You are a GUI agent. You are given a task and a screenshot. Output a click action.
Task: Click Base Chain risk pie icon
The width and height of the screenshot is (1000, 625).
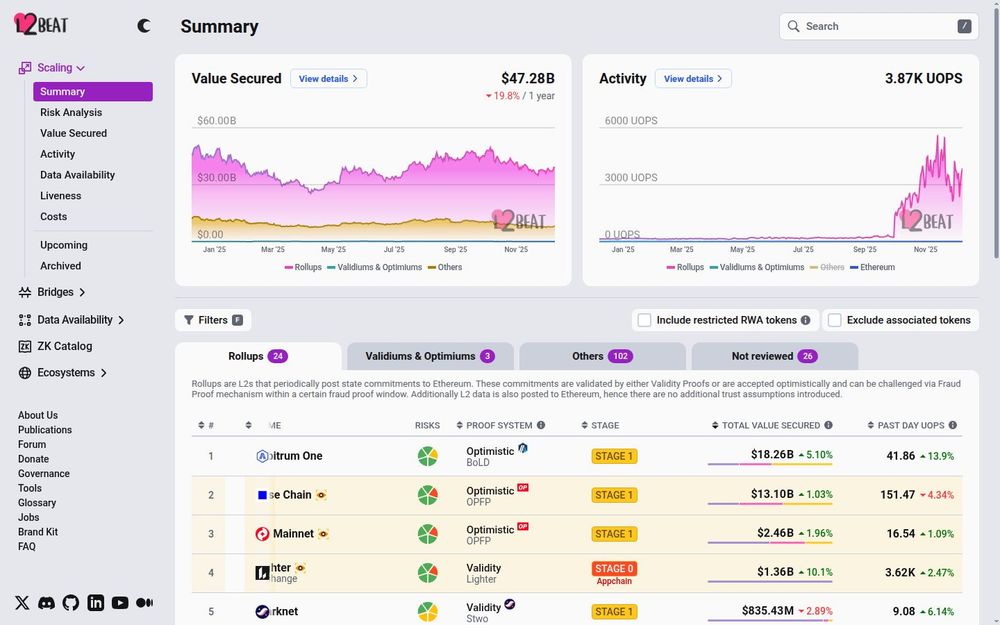tap(428, 495)
